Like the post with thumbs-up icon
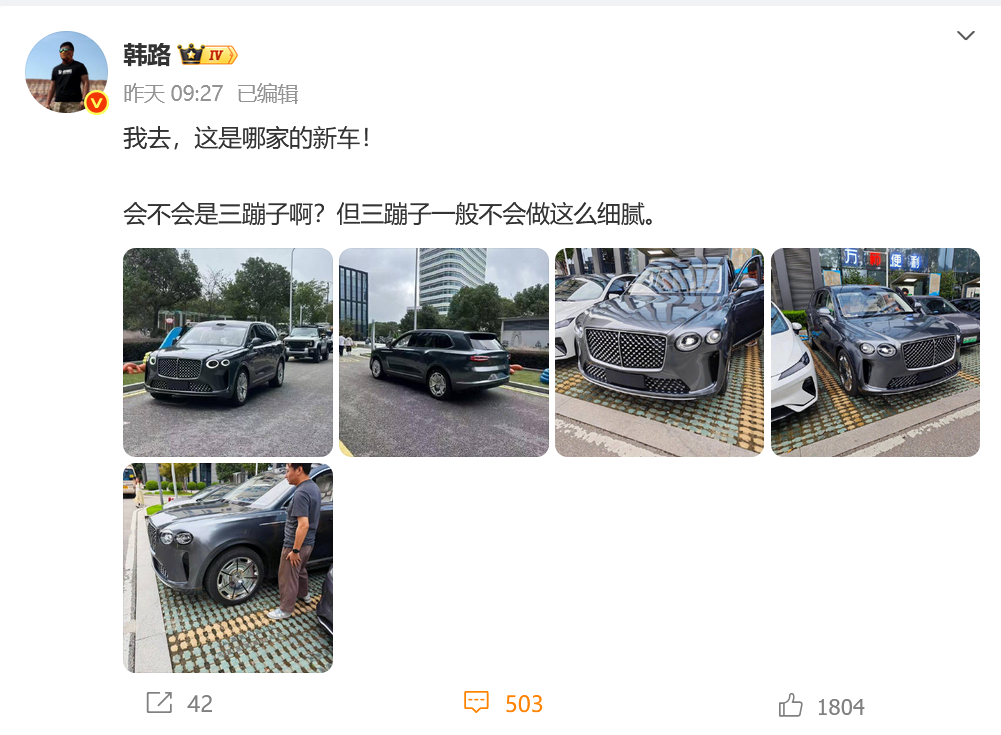Image resolution: width=1001 pixels, height=735 pixels. pyautogui.click(x=790, y=705)
